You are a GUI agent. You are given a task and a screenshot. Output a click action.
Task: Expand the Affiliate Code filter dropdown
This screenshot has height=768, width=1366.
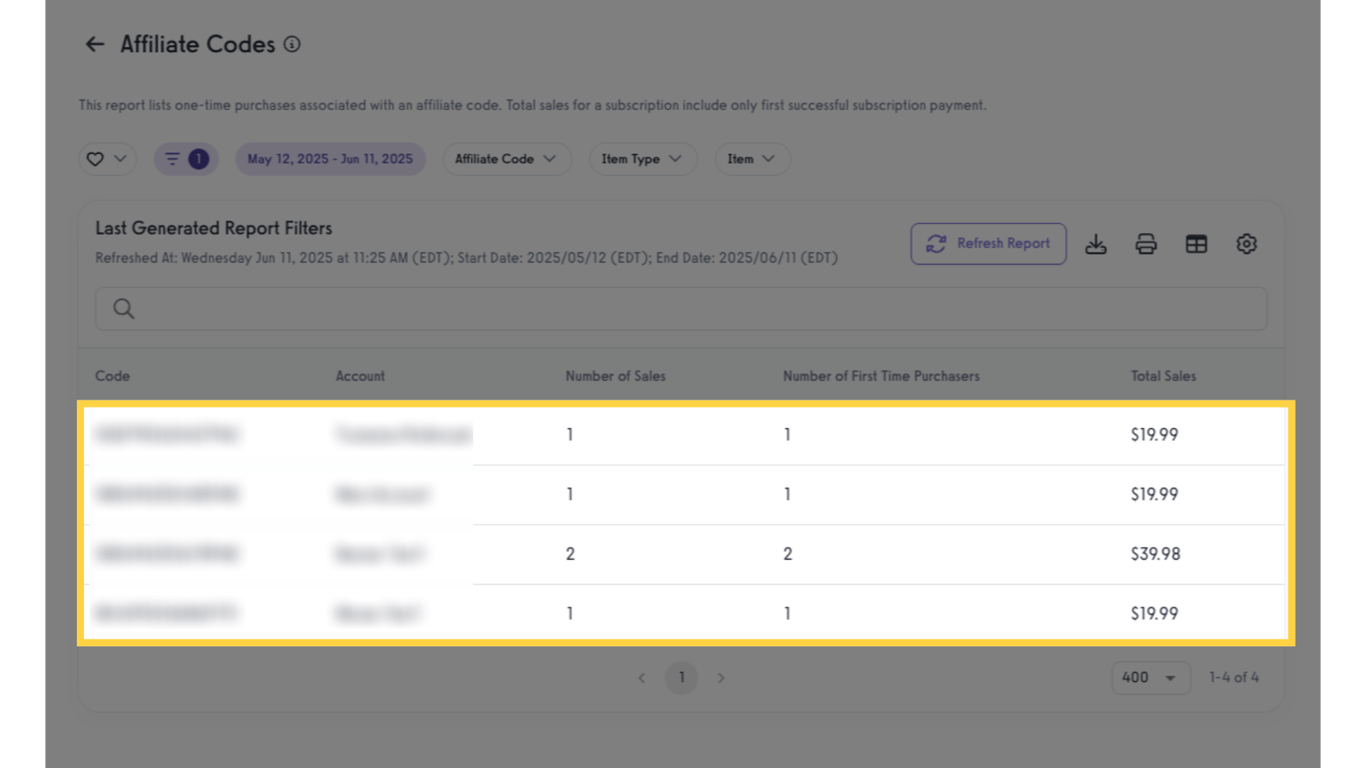(x=506, y=159)
